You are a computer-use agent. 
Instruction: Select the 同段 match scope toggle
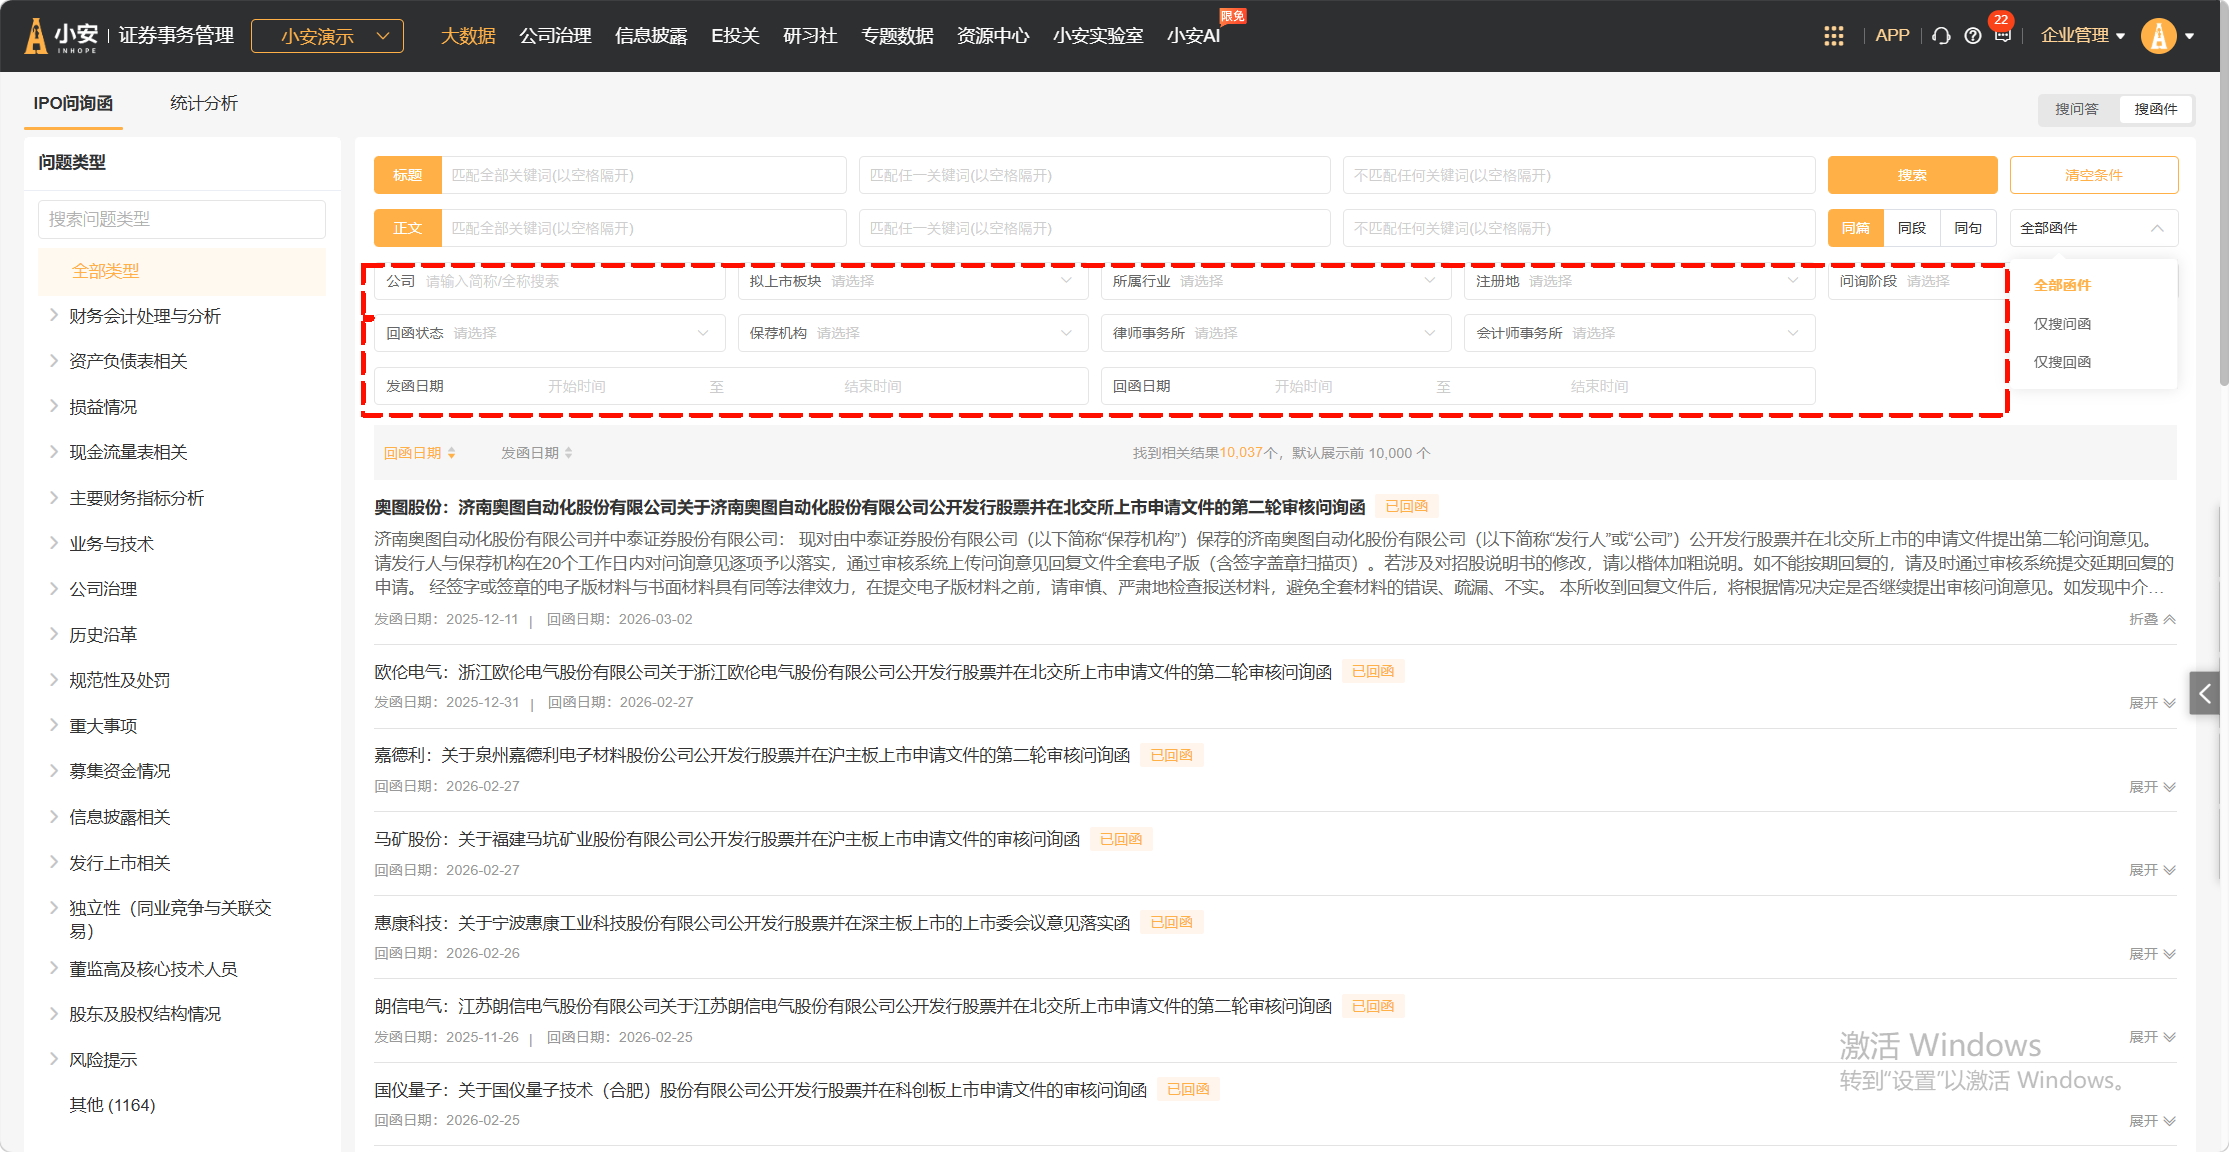[1911, 228]
